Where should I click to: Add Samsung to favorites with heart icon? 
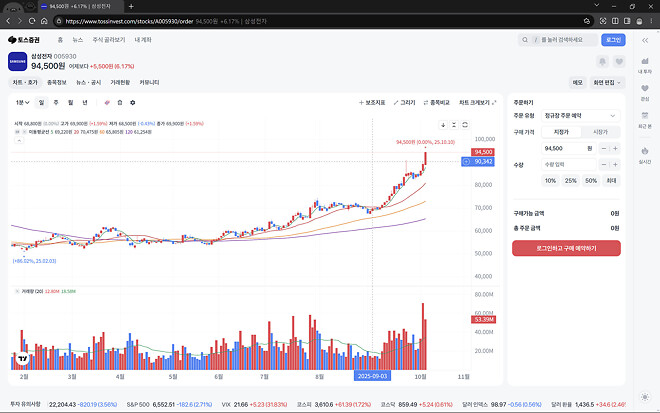click(x=621, y=62)
